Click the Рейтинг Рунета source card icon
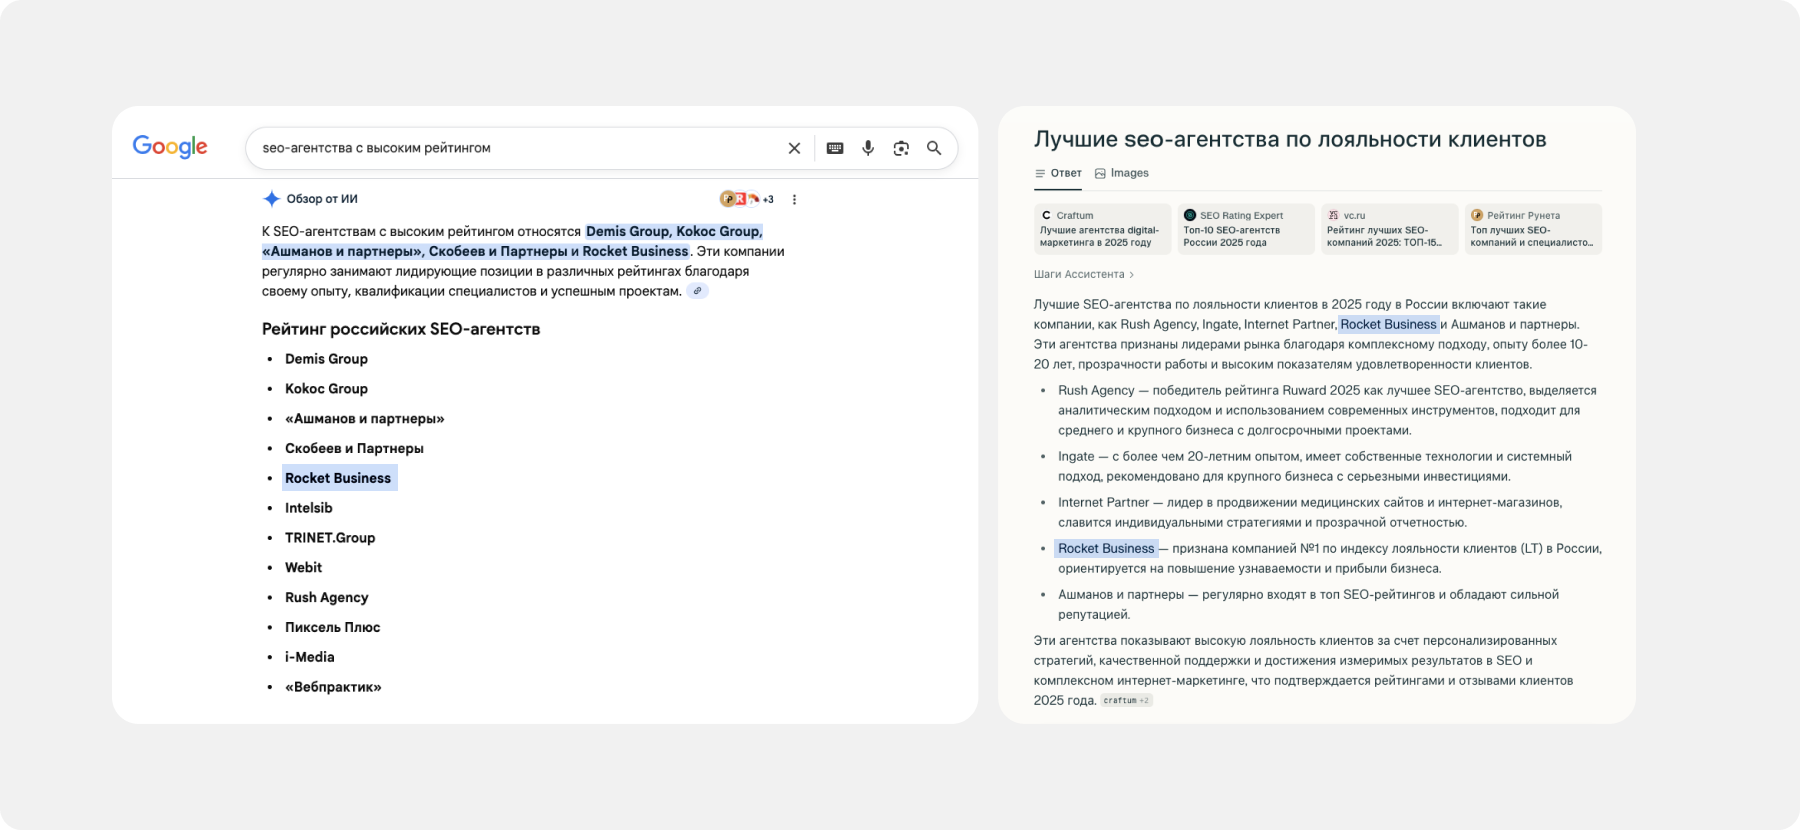1800x830 pixels. tap(1477, 215)
